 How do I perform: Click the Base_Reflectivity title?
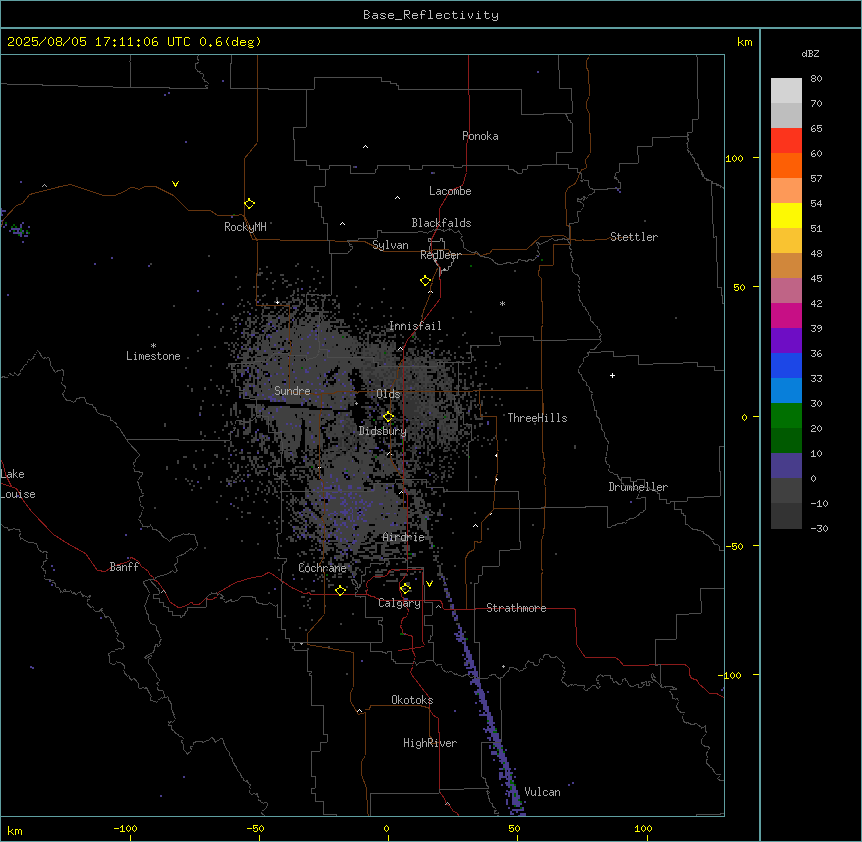point(431,15)
